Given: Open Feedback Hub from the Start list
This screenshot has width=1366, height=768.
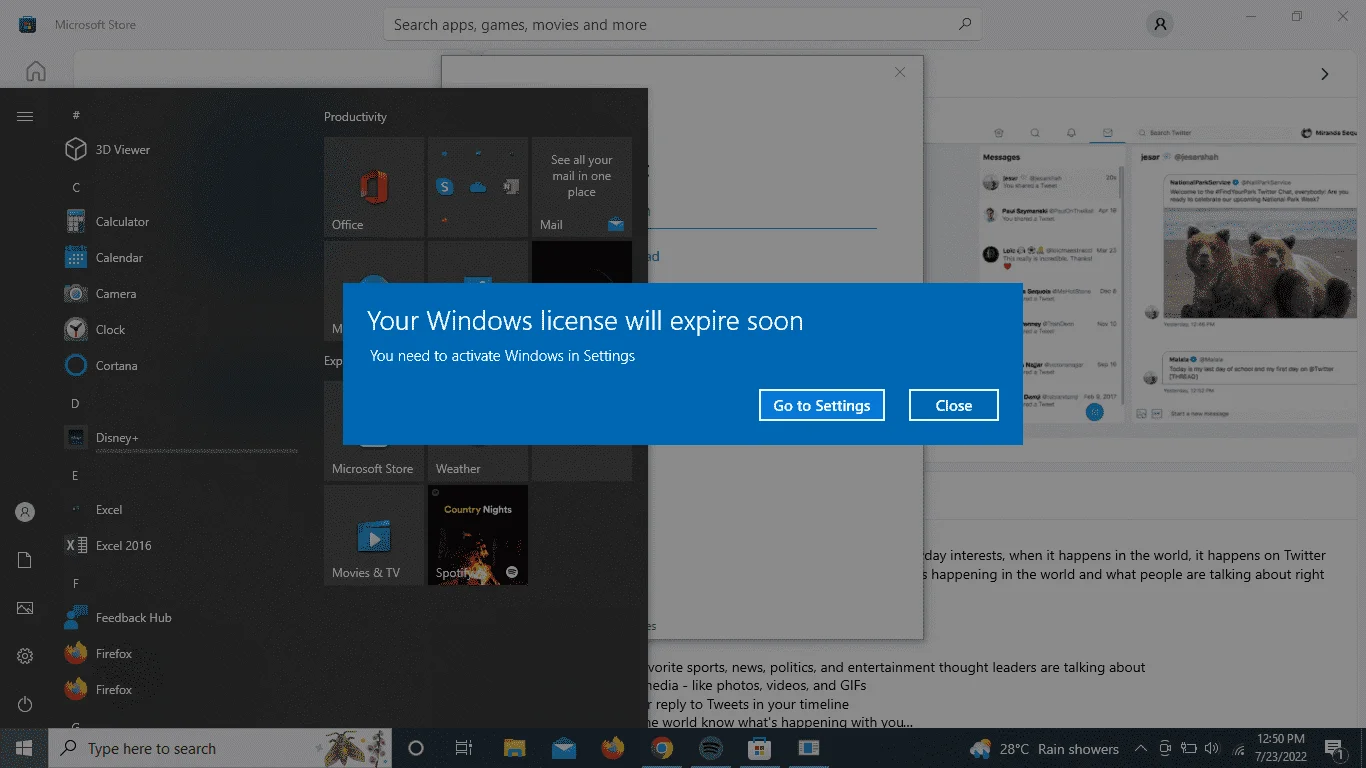Looking at the screenshot, I should (180, 618).
